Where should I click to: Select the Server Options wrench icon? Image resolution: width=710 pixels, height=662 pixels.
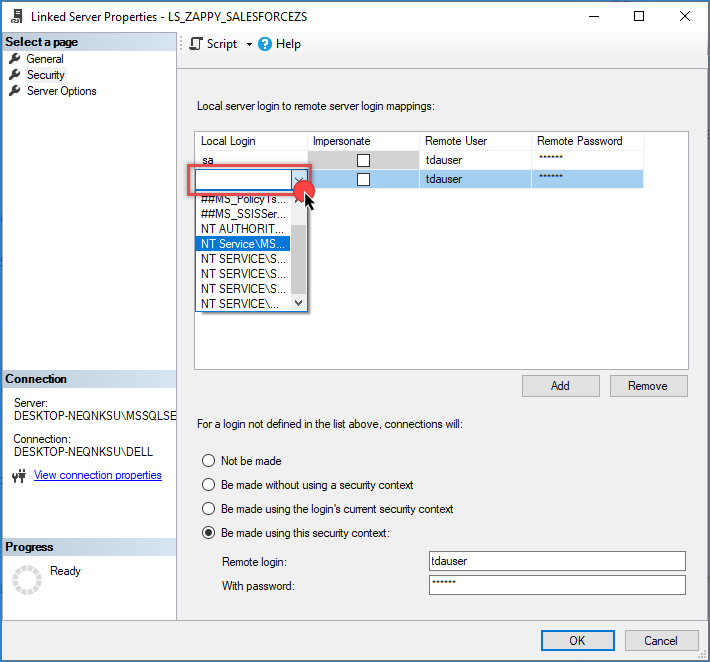coord(15,91)
